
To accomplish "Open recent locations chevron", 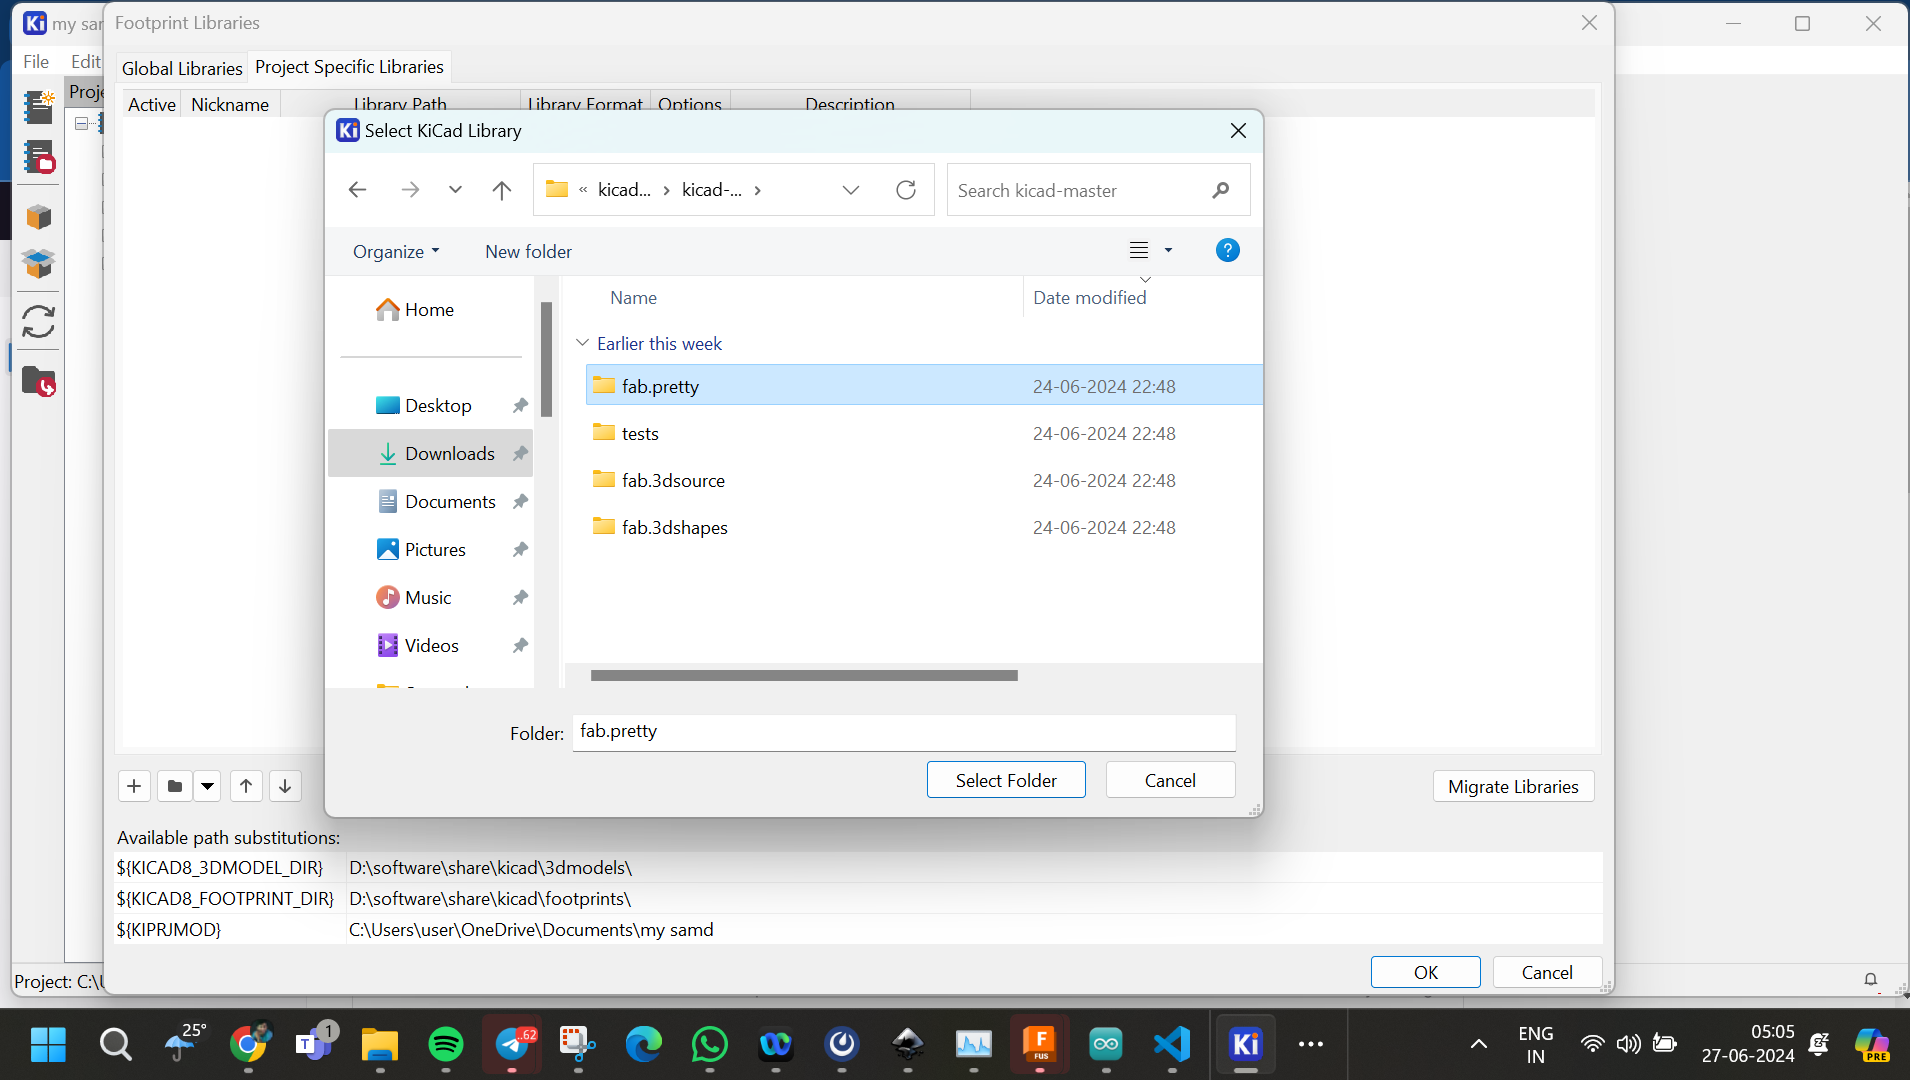I will [455, 190].
